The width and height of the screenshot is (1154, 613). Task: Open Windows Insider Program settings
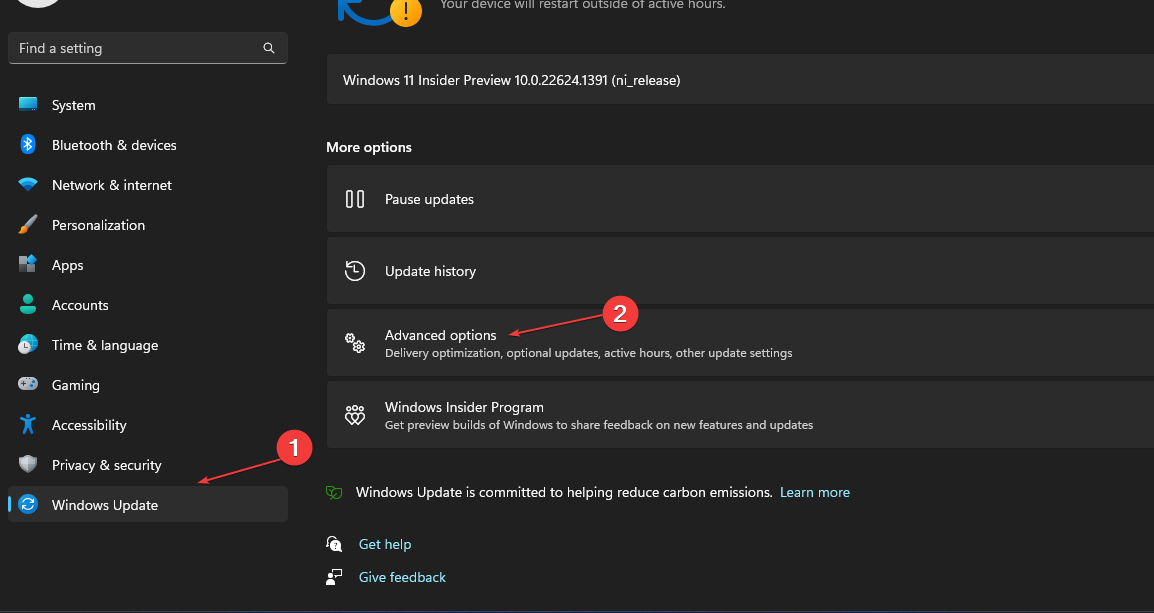pos(464,408)
